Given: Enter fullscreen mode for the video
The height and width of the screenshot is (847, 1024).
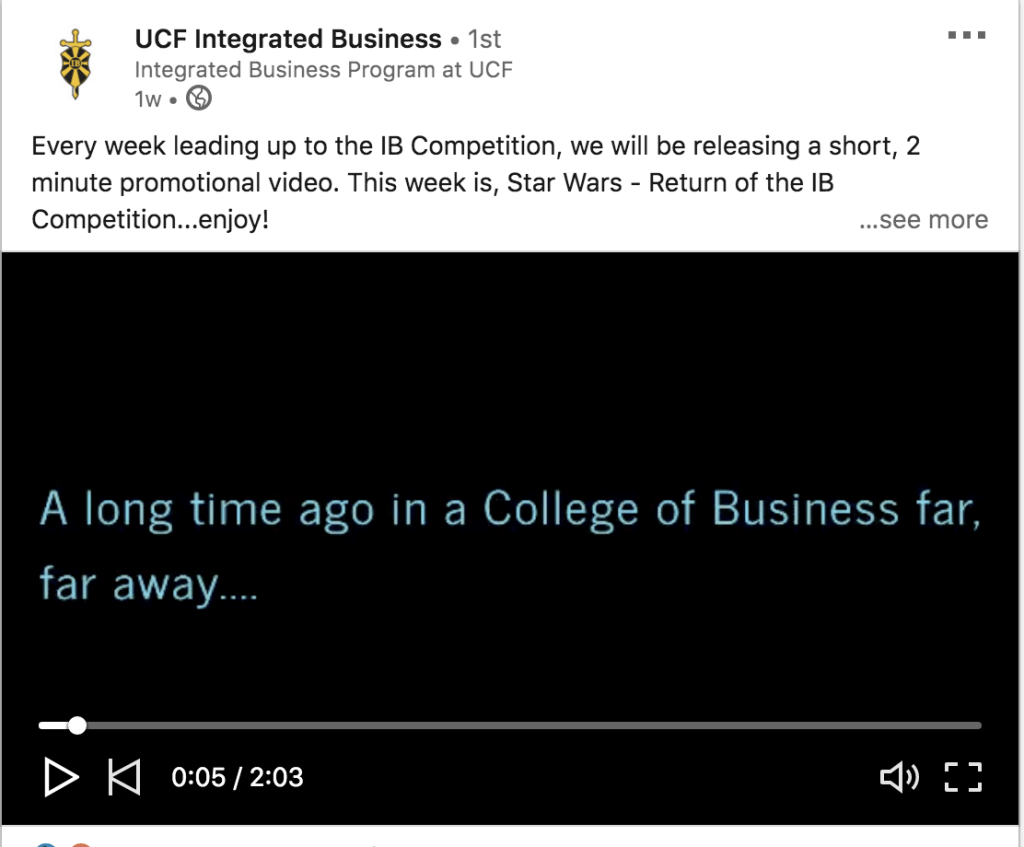Looking at the screenshot, I should click(963, 777).
